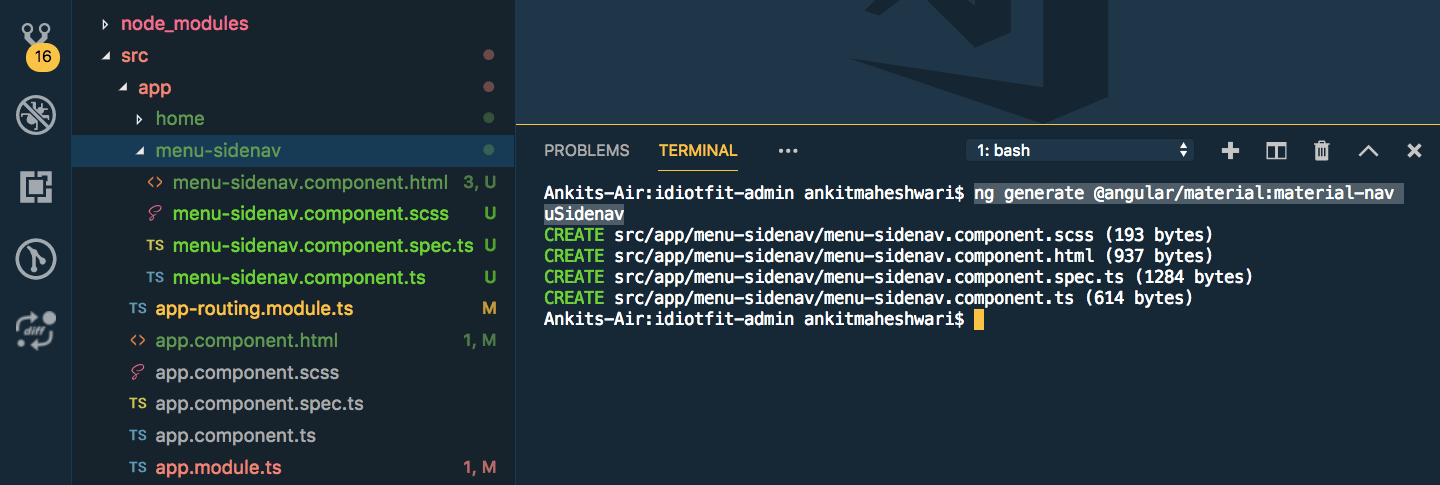Image resolution: width=1440 pixels, height=485 pixels.
Task: Kill terminal with trash icon
Action: [x=1322, y=150]
